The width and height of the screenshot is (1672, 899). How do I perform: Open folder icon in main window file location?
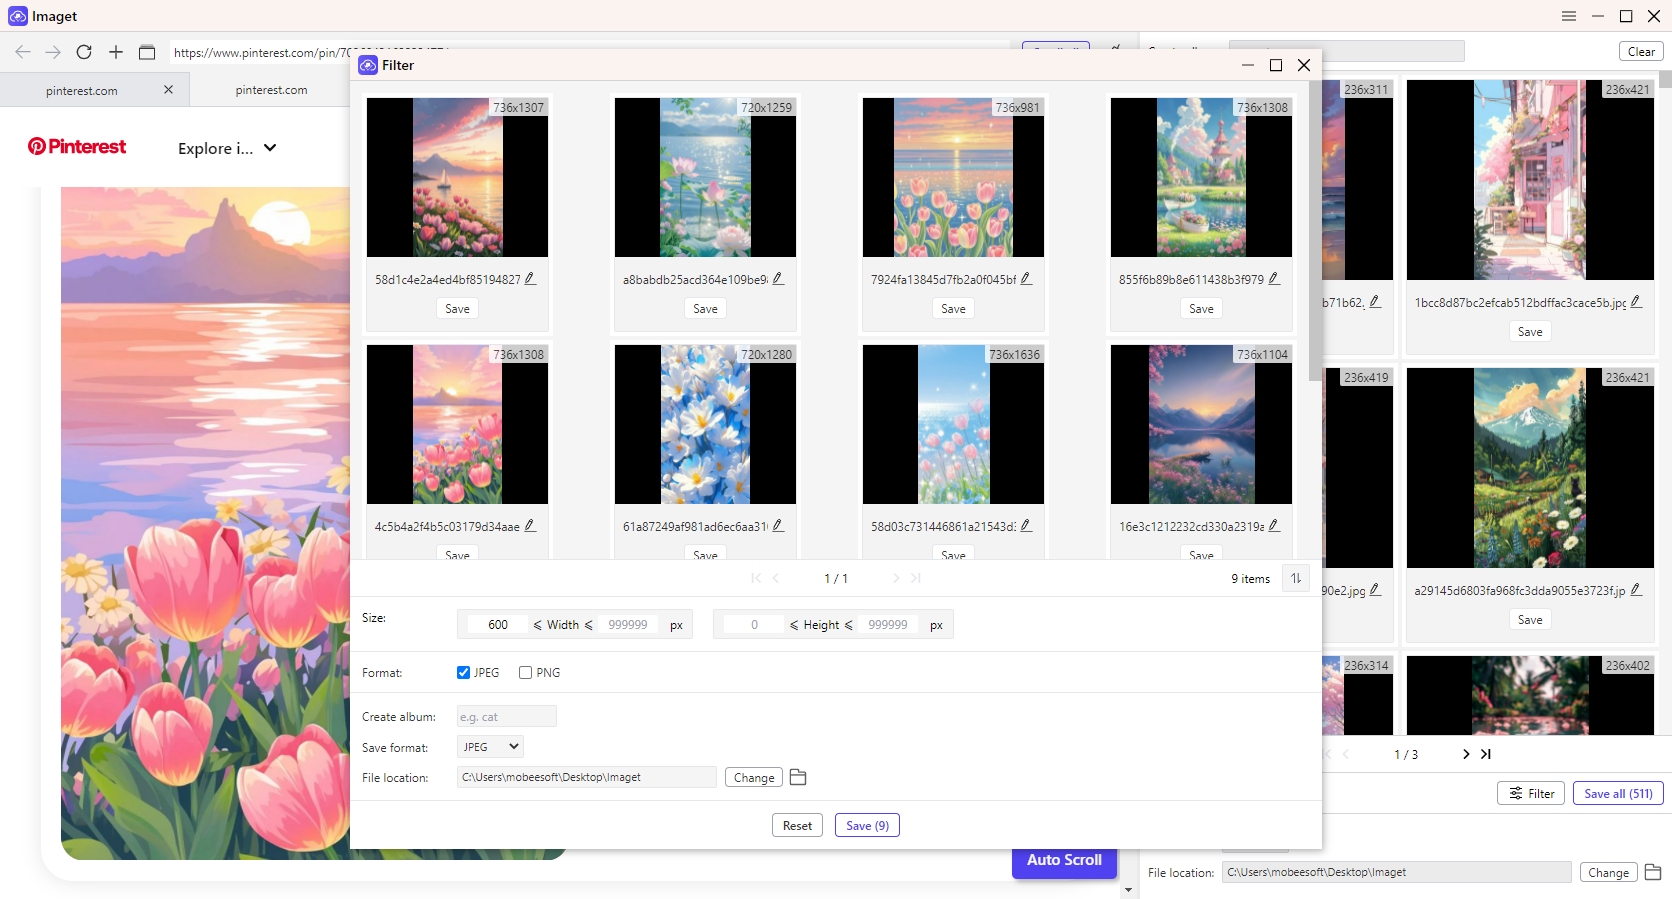1653,872
